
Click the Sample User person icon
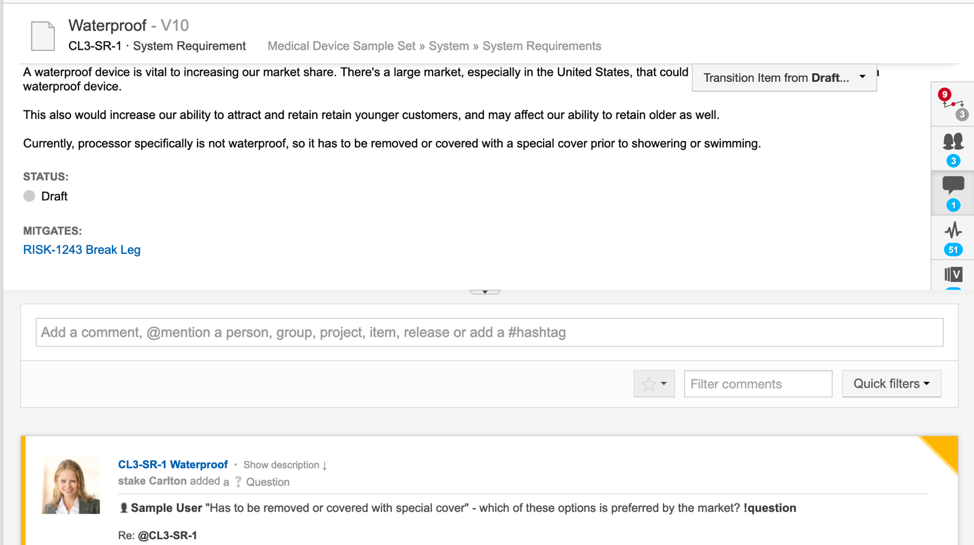click(x=124, y=508)
